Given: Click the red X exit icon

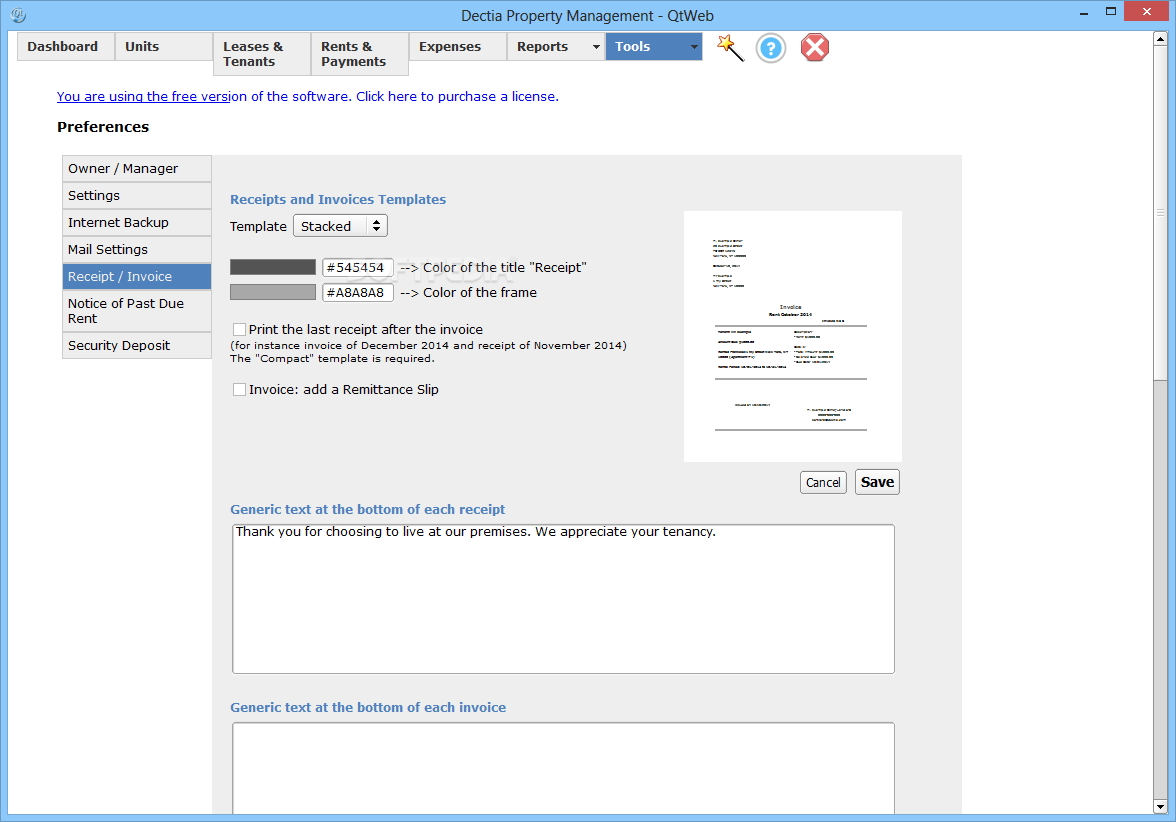Looking at the screenshot, I should point(814,48).
